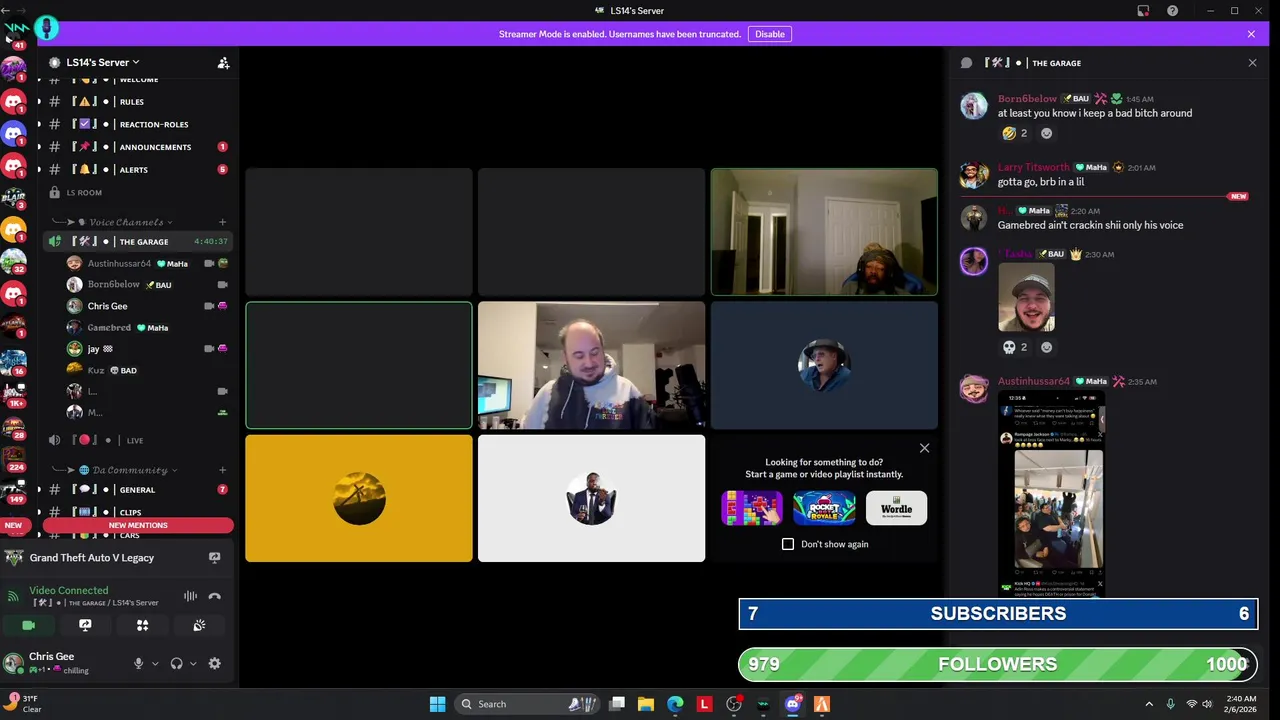
Task: Jump to NEW MENTIONS in channel list
Action: point(138,525)
